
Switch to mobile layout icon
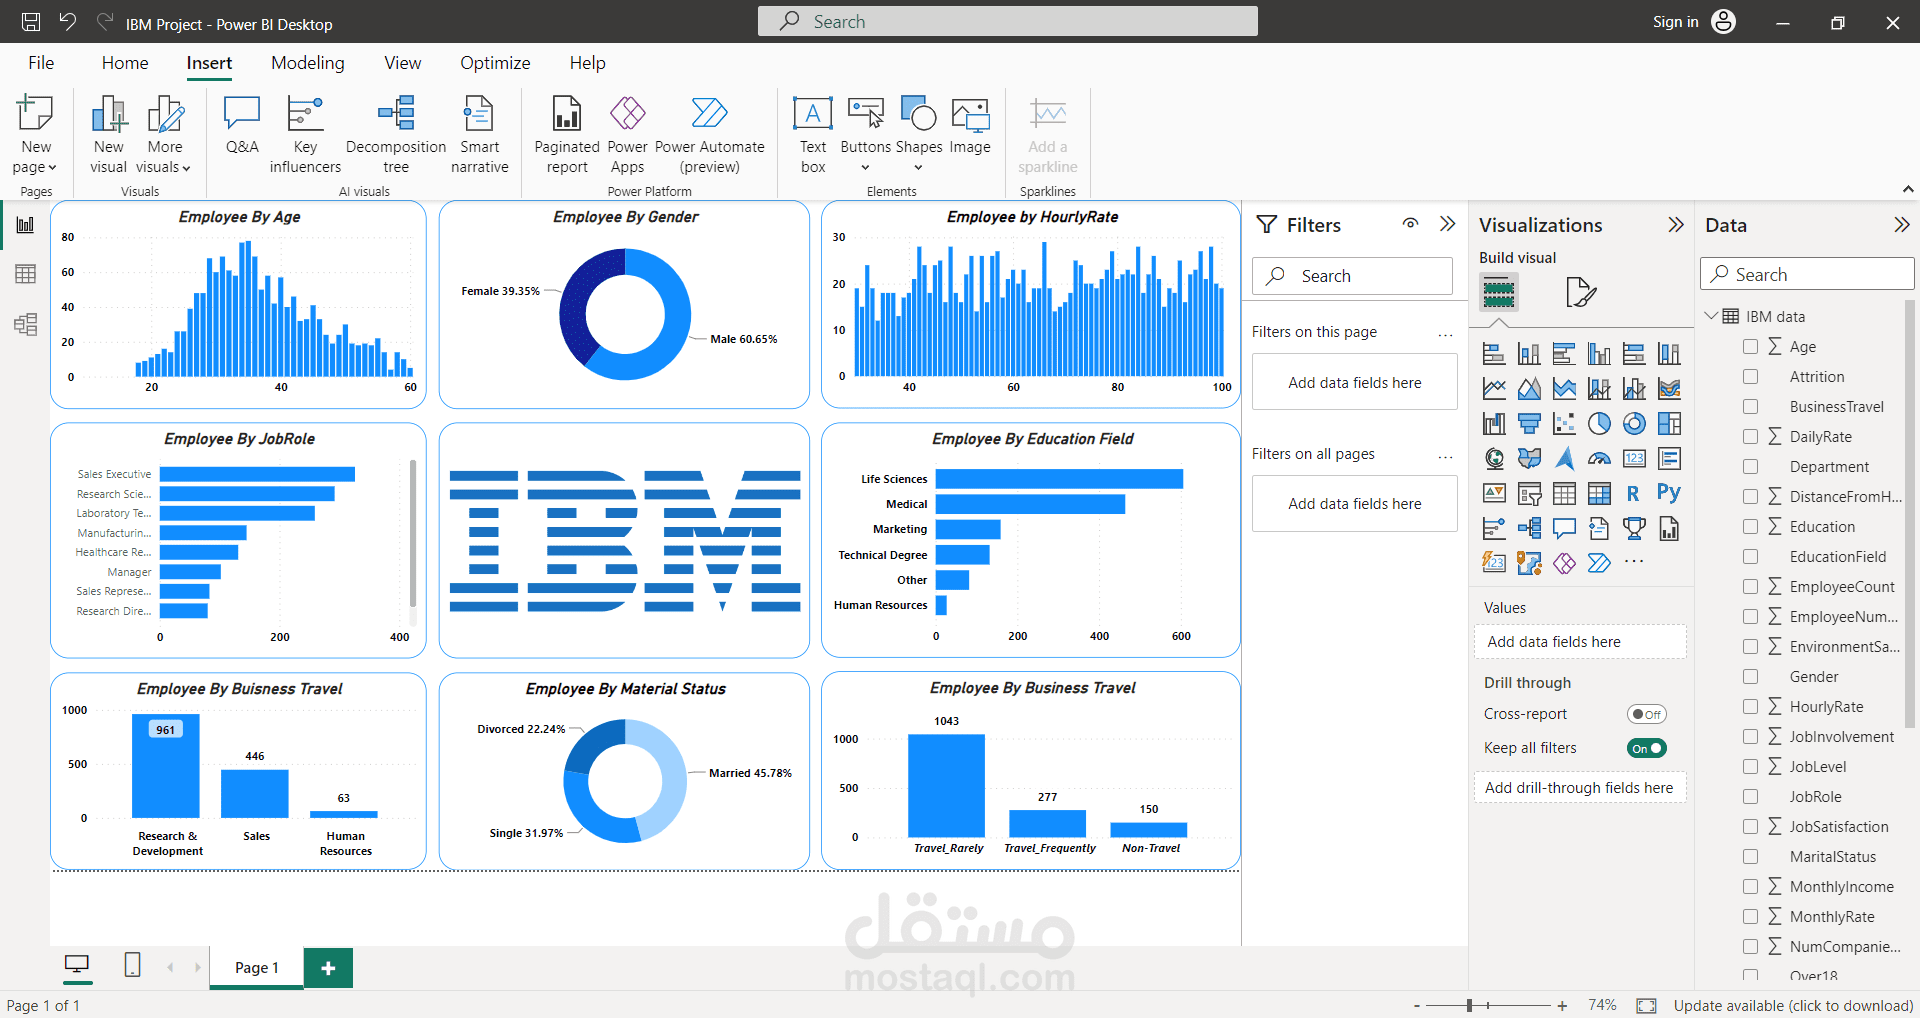tap(132, 965)
